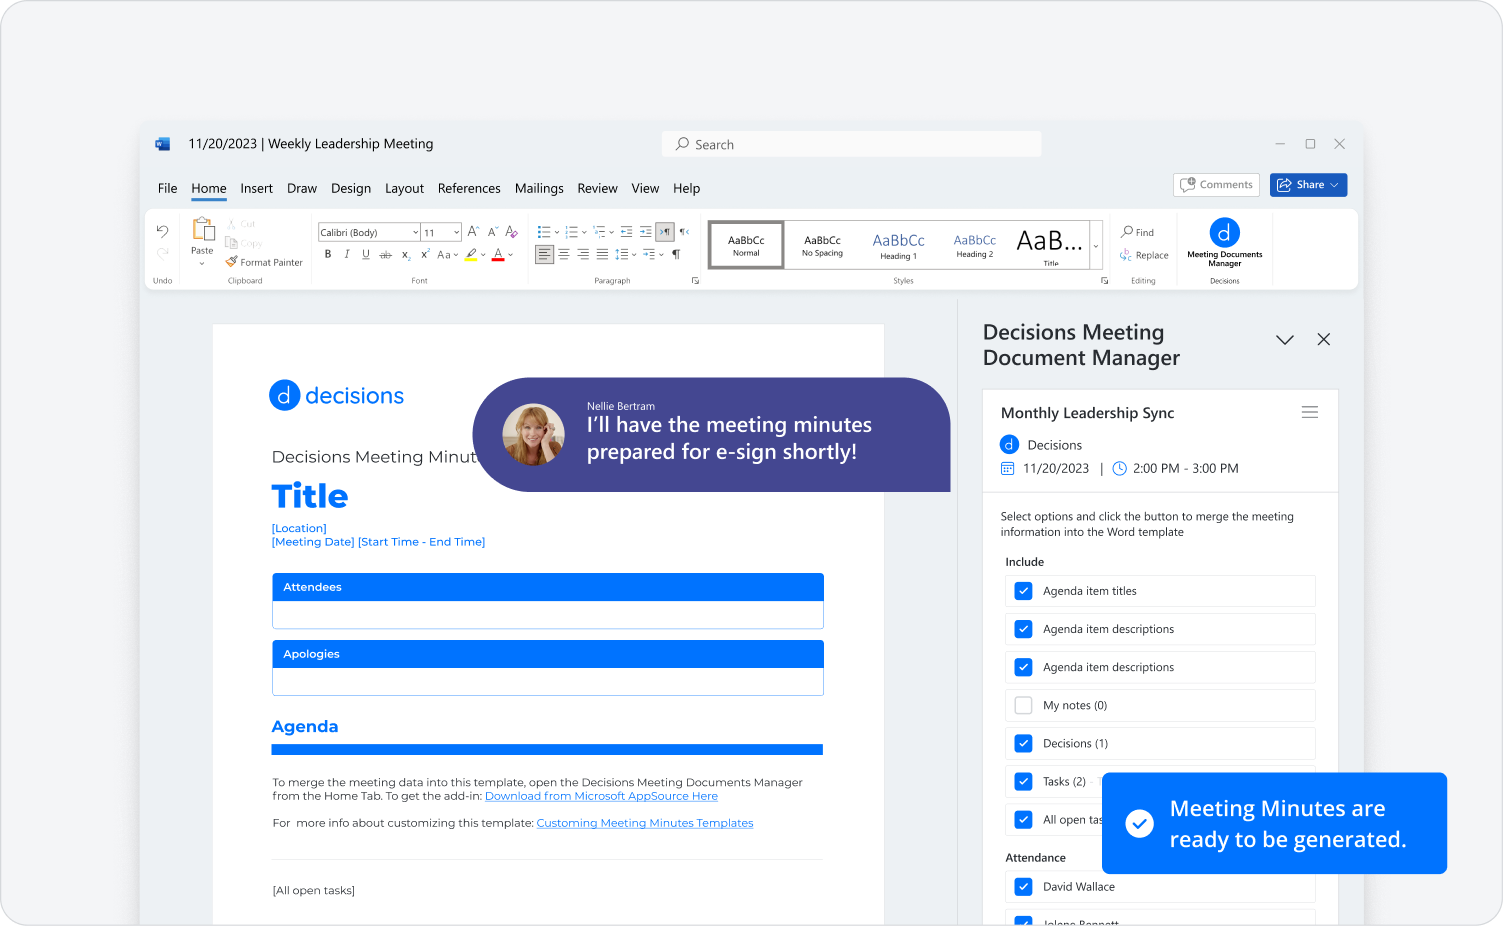Expand the Paste options arrow
The image size is (1503, 926).
point(202,264)
